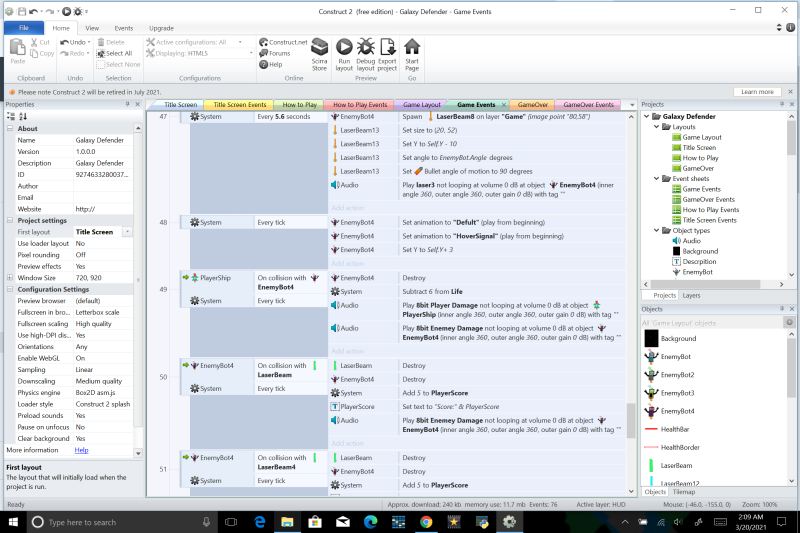Collapse the Project settings section

click(x=10, y=220)
